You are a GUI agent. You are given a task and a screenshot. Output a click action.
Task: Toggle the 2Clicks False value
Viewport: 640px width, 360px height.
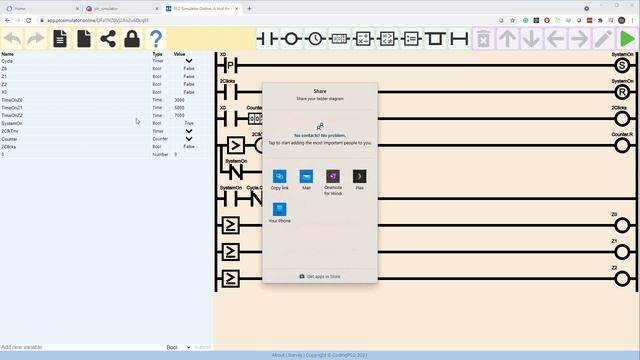189,147
